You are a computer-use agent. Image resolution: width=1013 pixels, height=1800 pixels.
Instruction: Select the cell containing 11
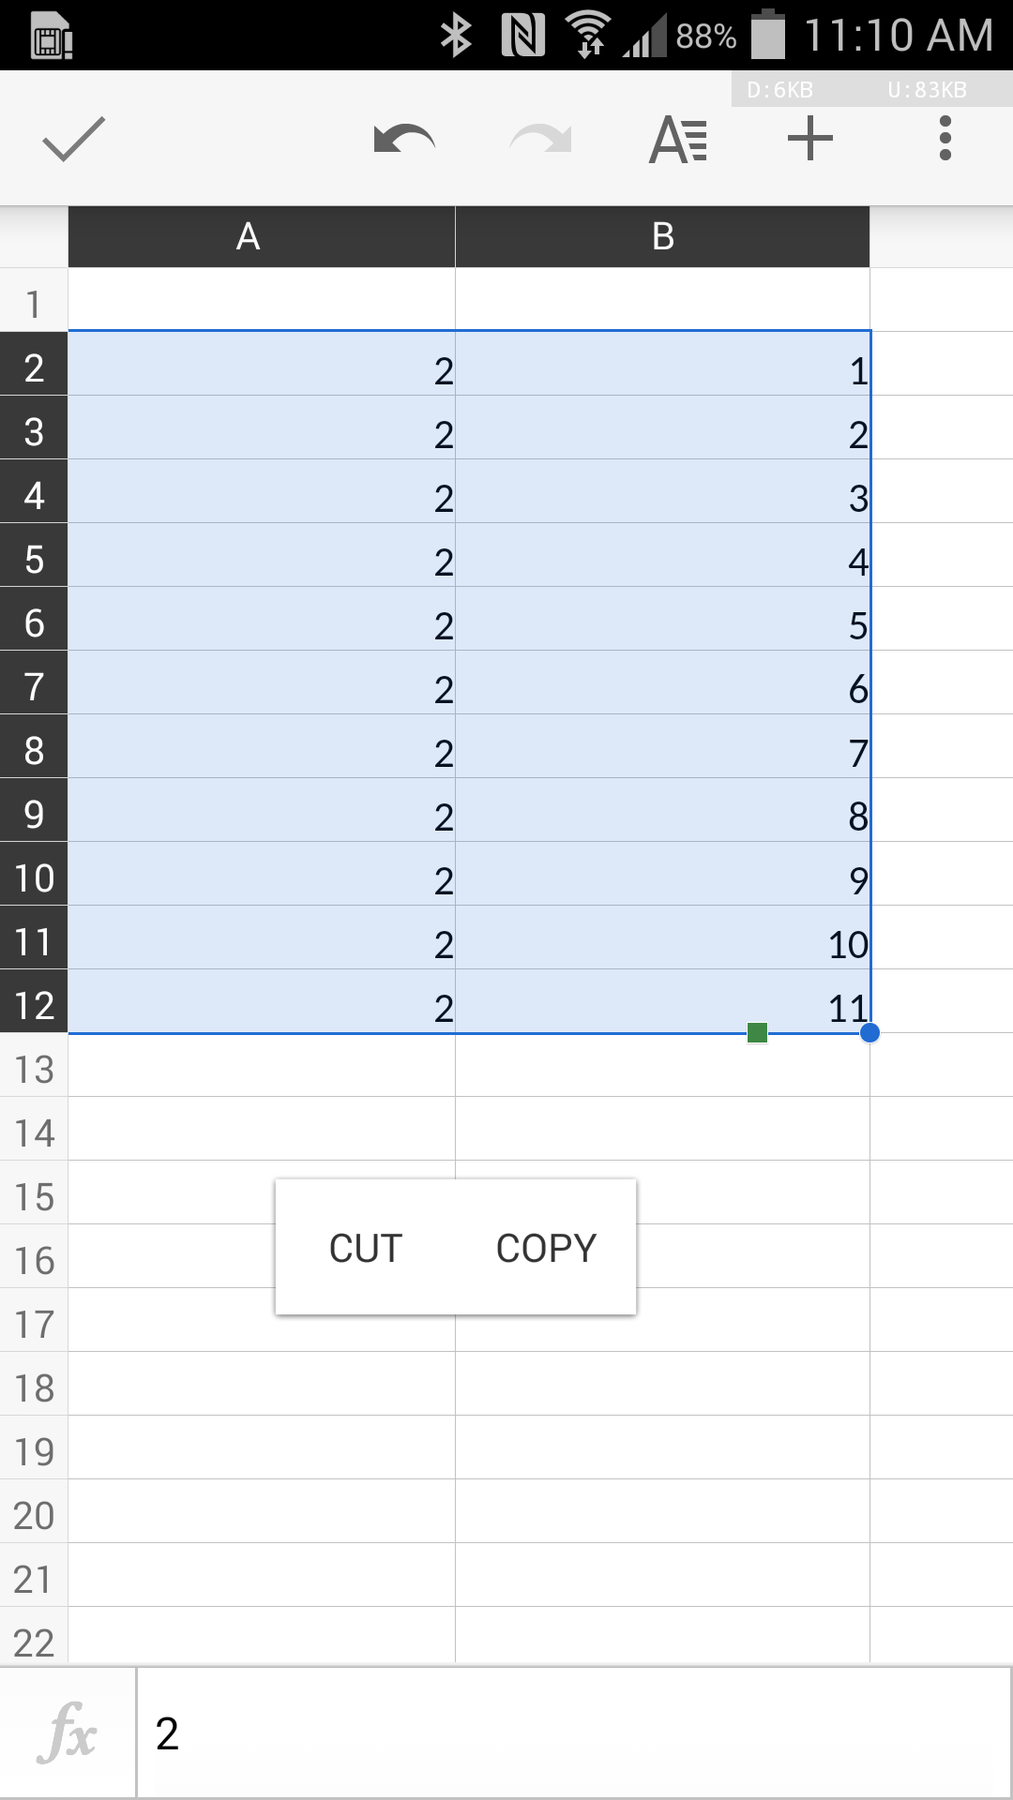(x=662, y=1007)
